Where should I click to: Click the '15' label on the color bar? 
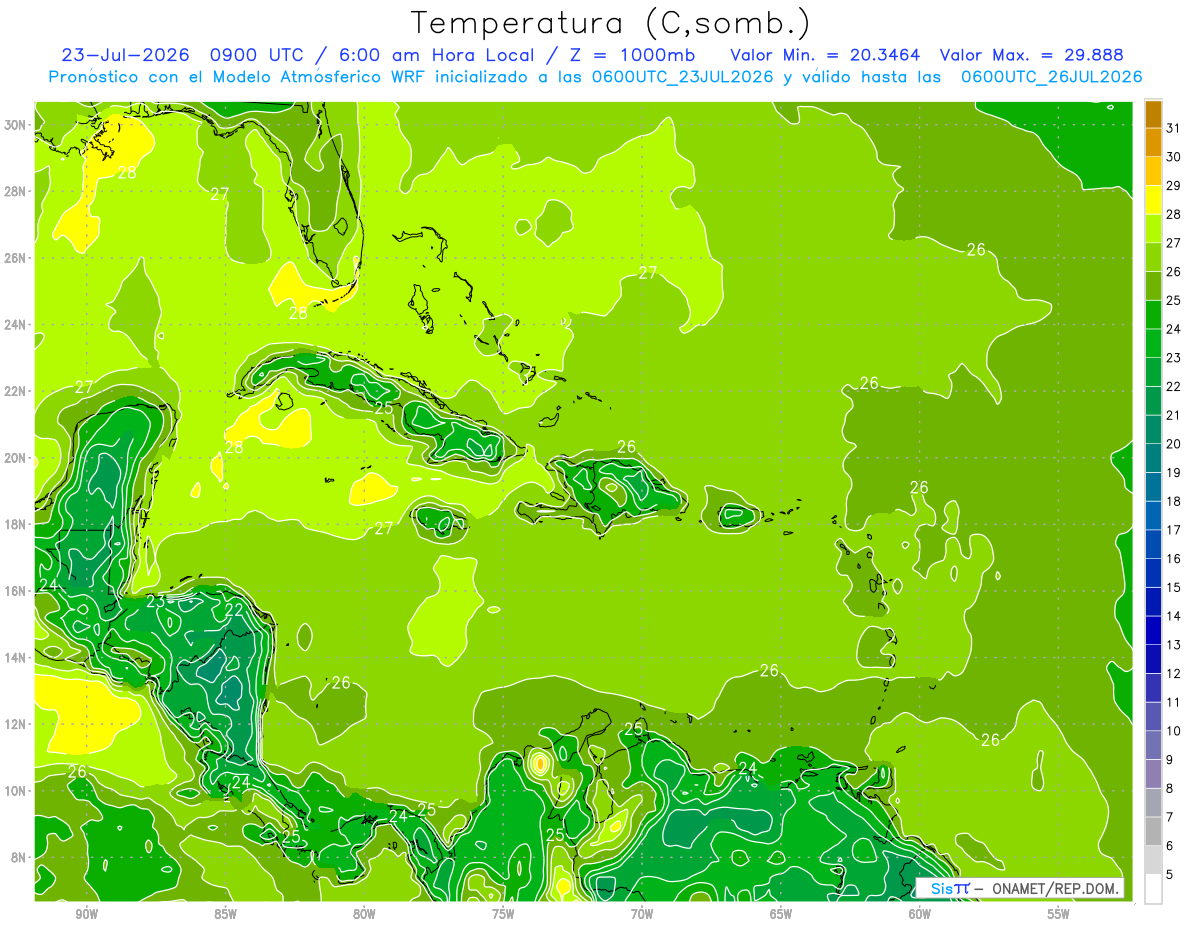tap(1174, 588)
